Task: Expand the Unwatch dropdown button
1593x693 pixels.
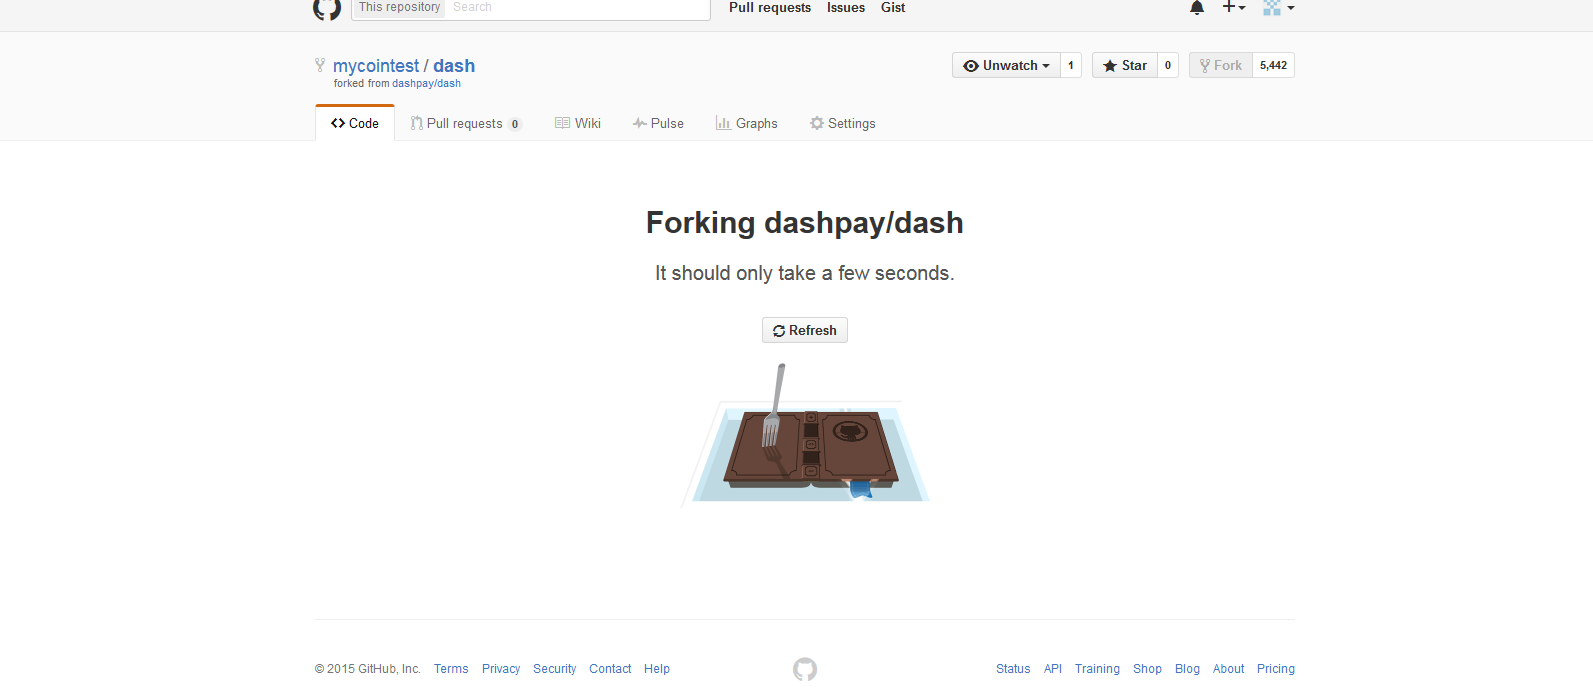Action: point(1006,65)
